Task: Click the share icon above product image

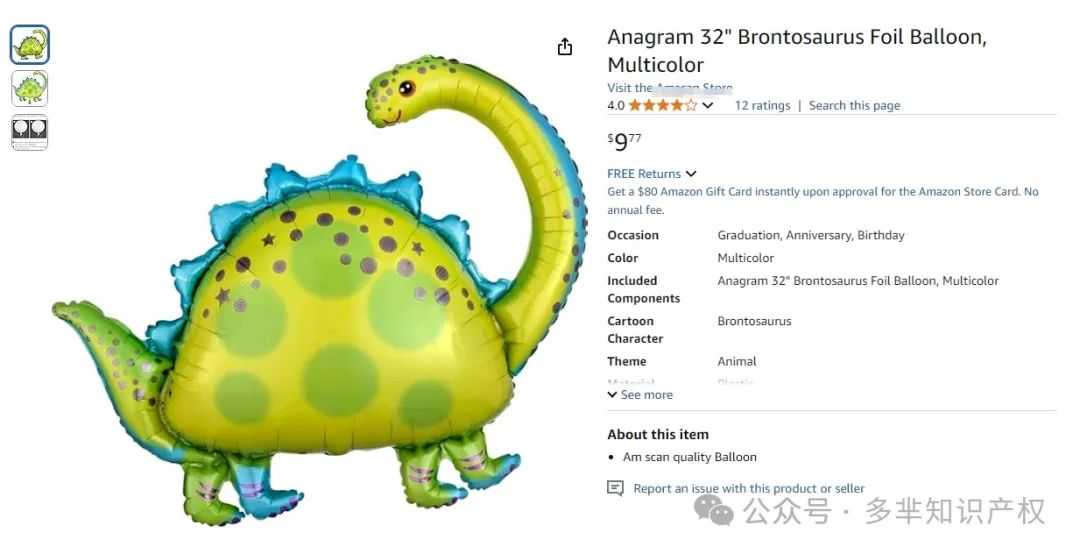Action: 565,47
